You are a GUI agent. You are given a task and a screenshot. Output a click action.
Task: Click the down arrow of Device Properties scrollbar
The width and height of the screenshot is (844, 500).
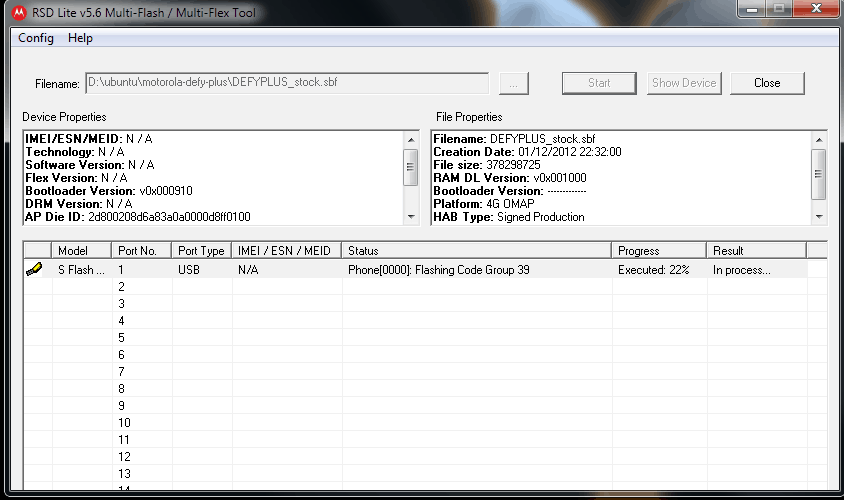tap(411, 216)
